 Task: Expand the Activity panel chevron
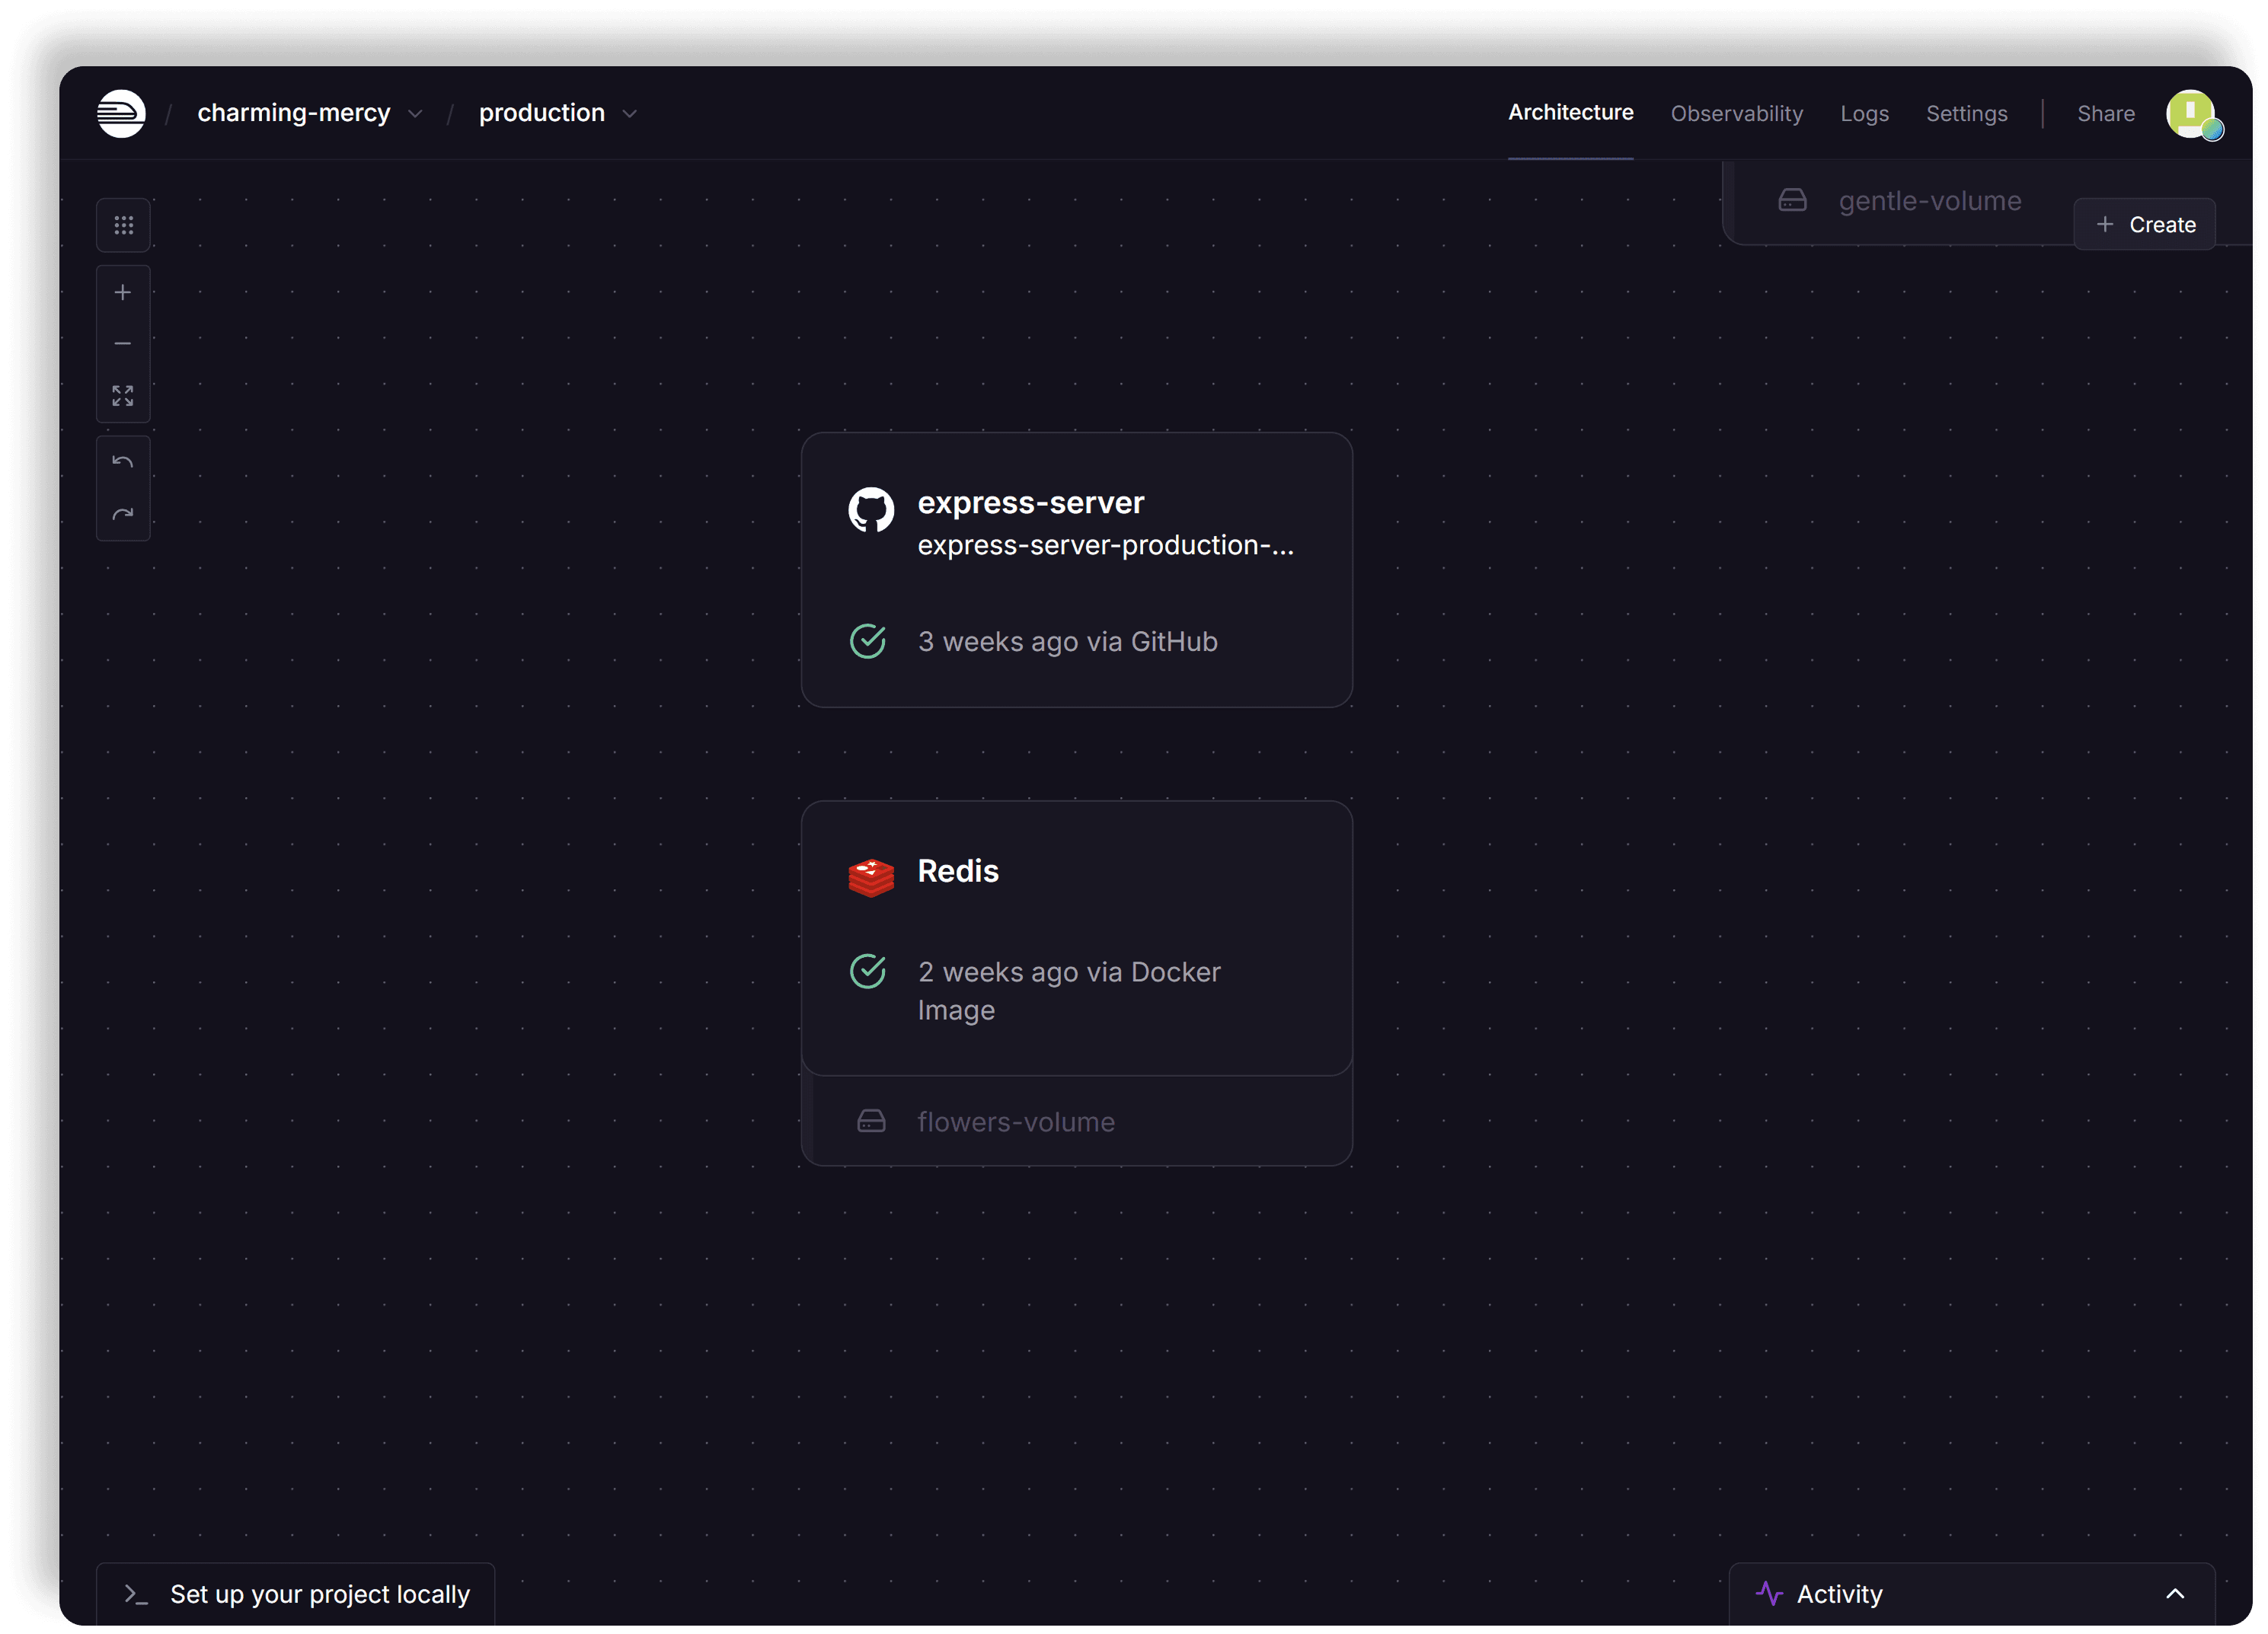pyautogui.click(x=2174, y=1594)
